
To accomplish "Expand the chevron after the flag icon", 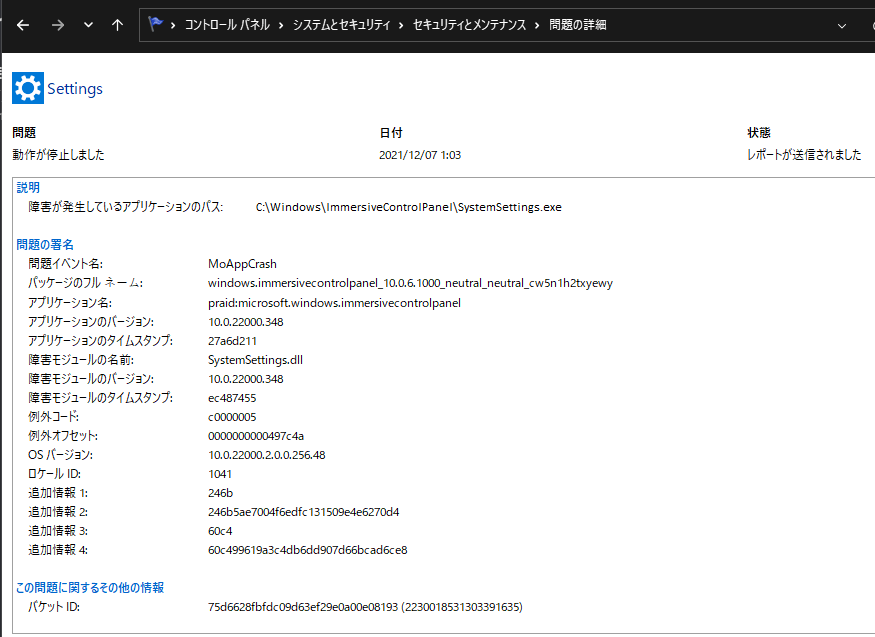I will tap(173, 25).
